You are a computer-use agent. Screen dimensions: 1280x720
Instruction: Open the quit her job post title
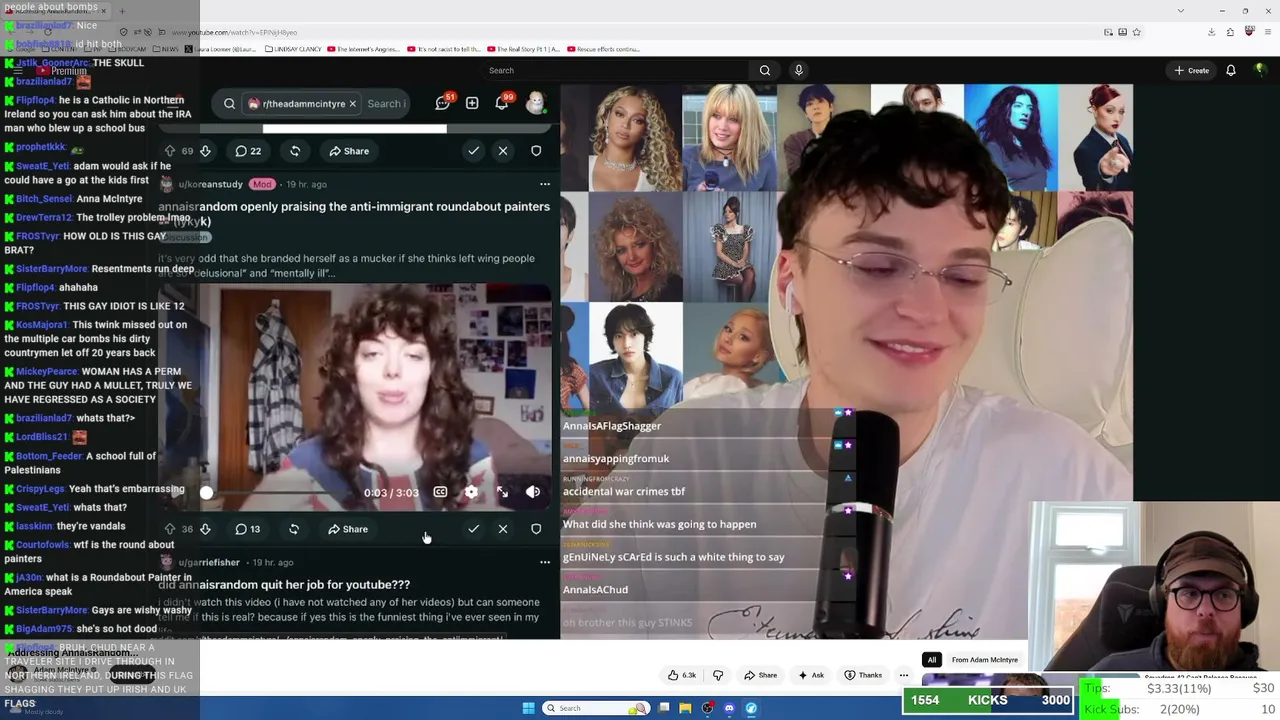coord(284,584)
